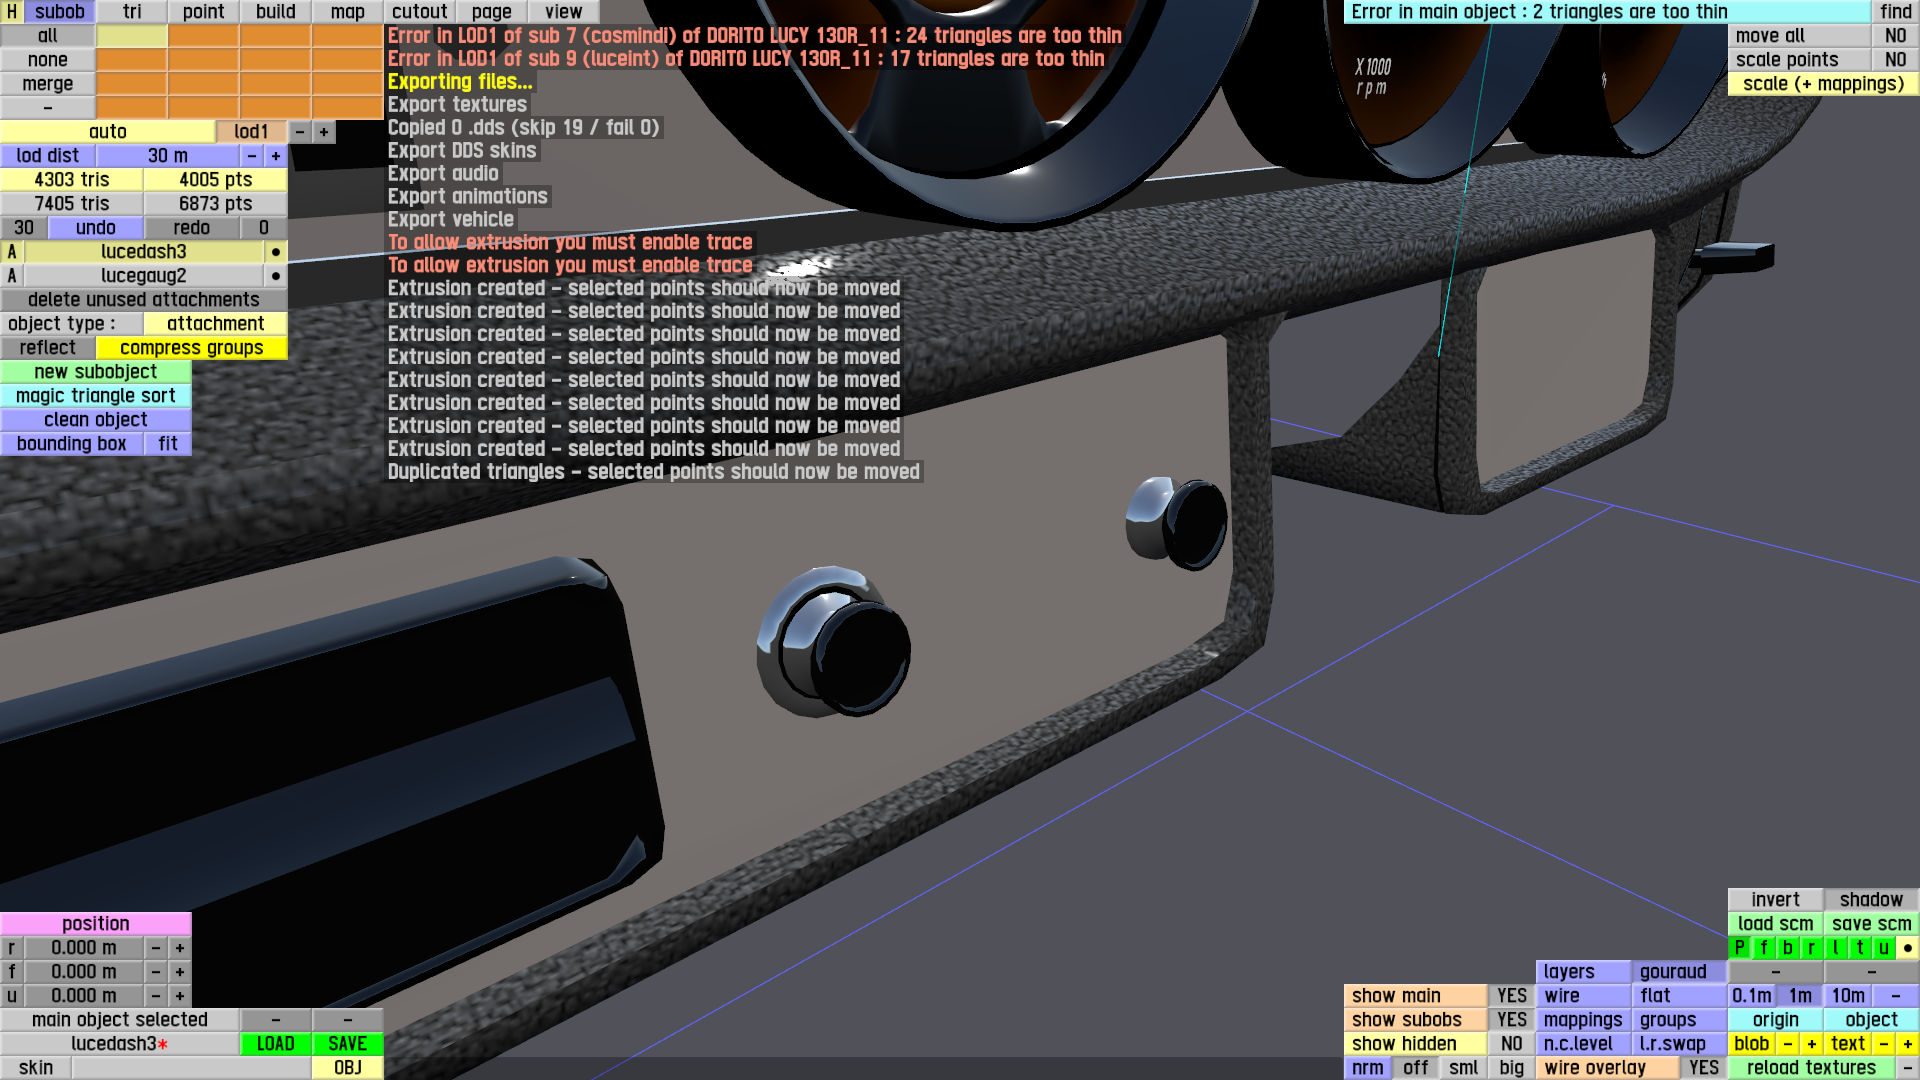Select the 'f' front view button

coord(1764,948)
